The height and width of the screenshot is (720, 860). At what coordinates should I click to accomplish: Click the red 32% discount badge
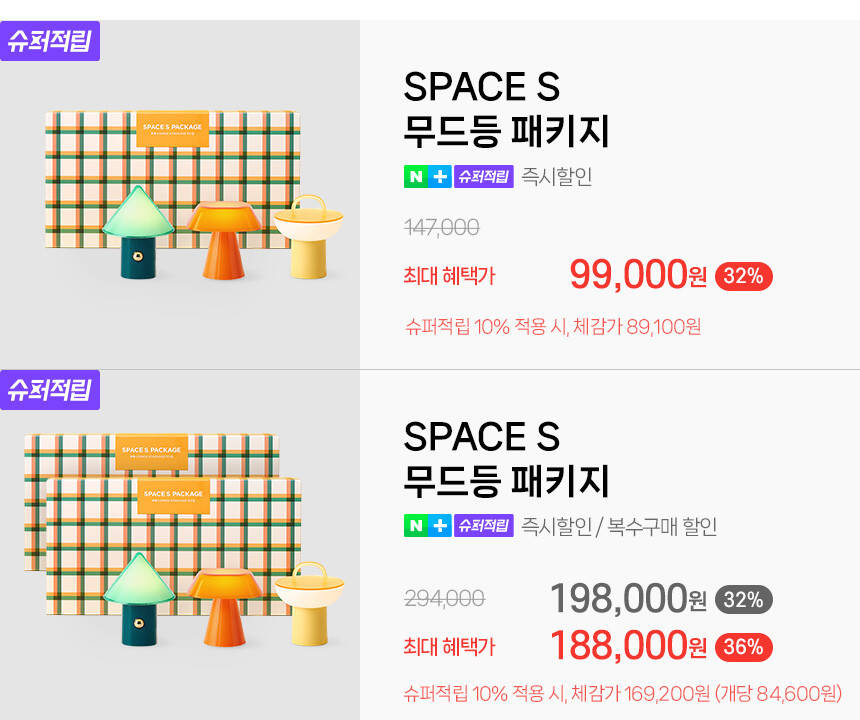[x=743, y=276]
